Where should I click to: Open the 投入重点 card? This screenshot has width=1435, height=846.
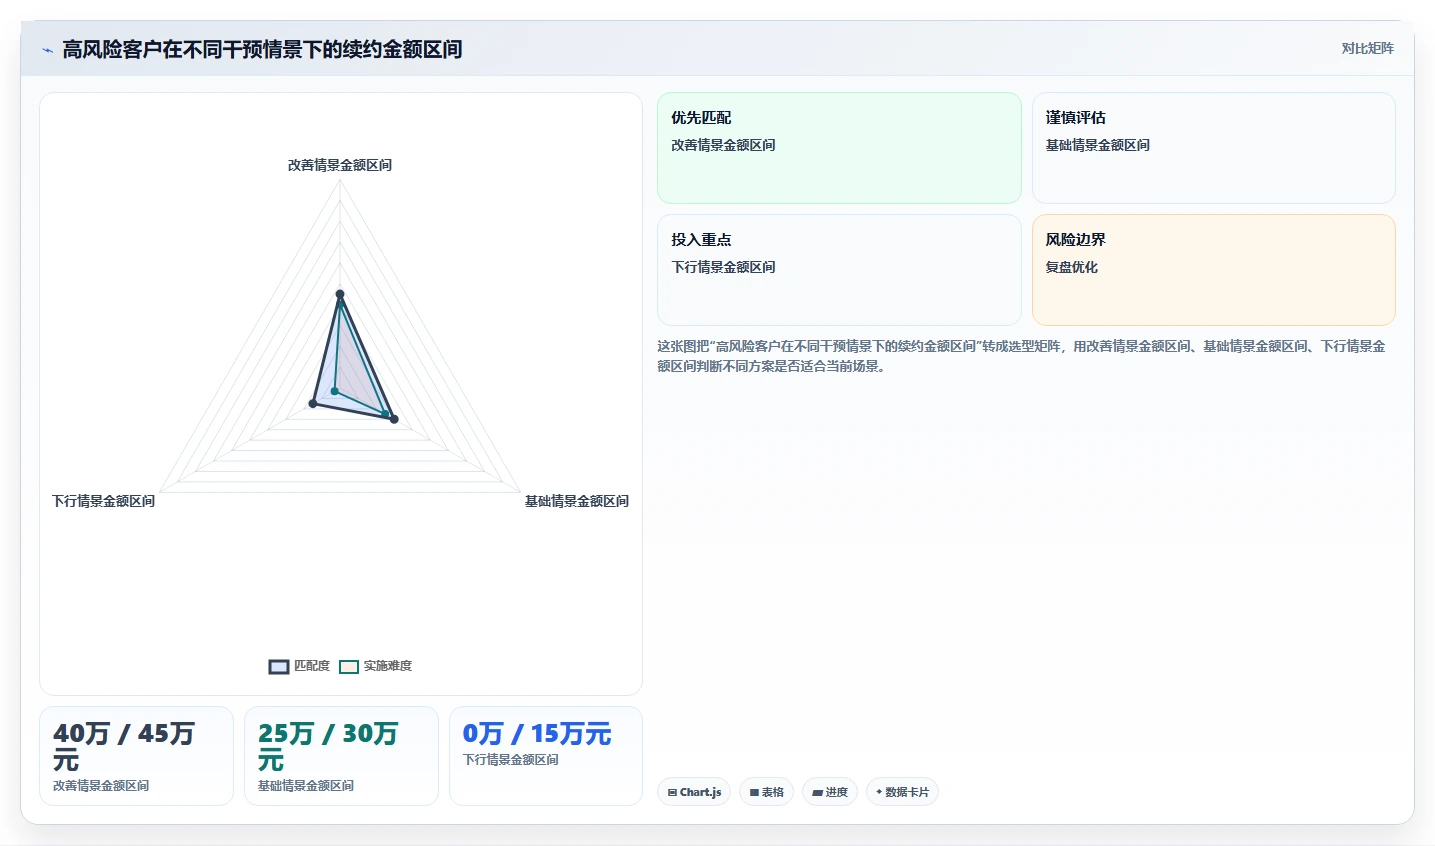click(x=839, y=270)
